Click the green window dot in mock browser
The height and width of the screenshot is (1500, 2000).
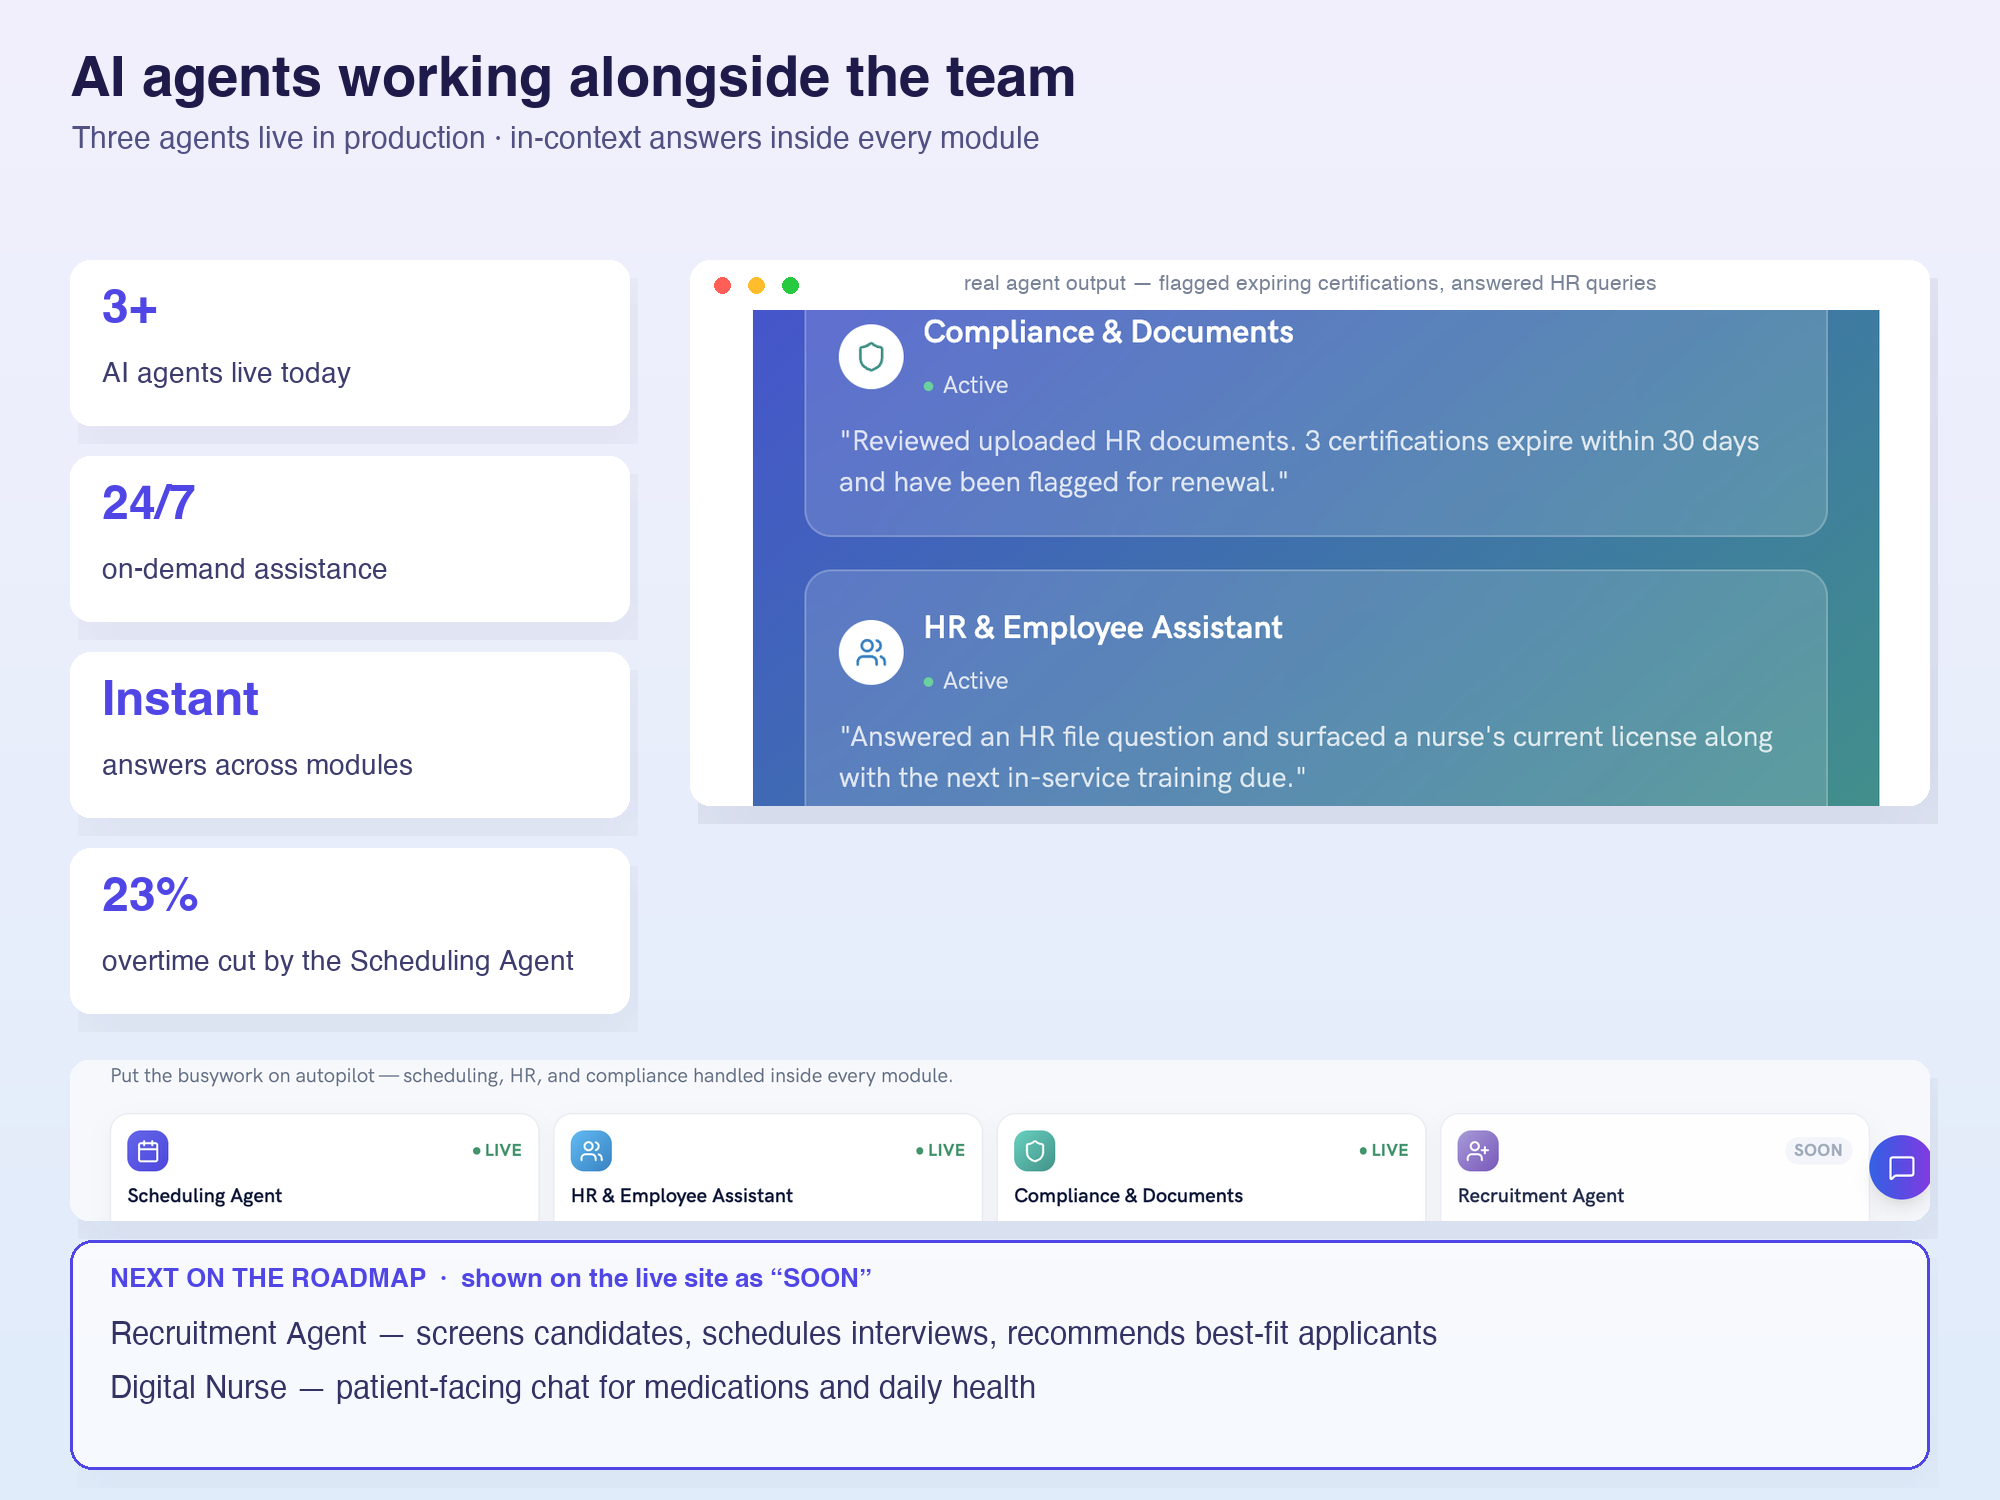click(790, 285)
